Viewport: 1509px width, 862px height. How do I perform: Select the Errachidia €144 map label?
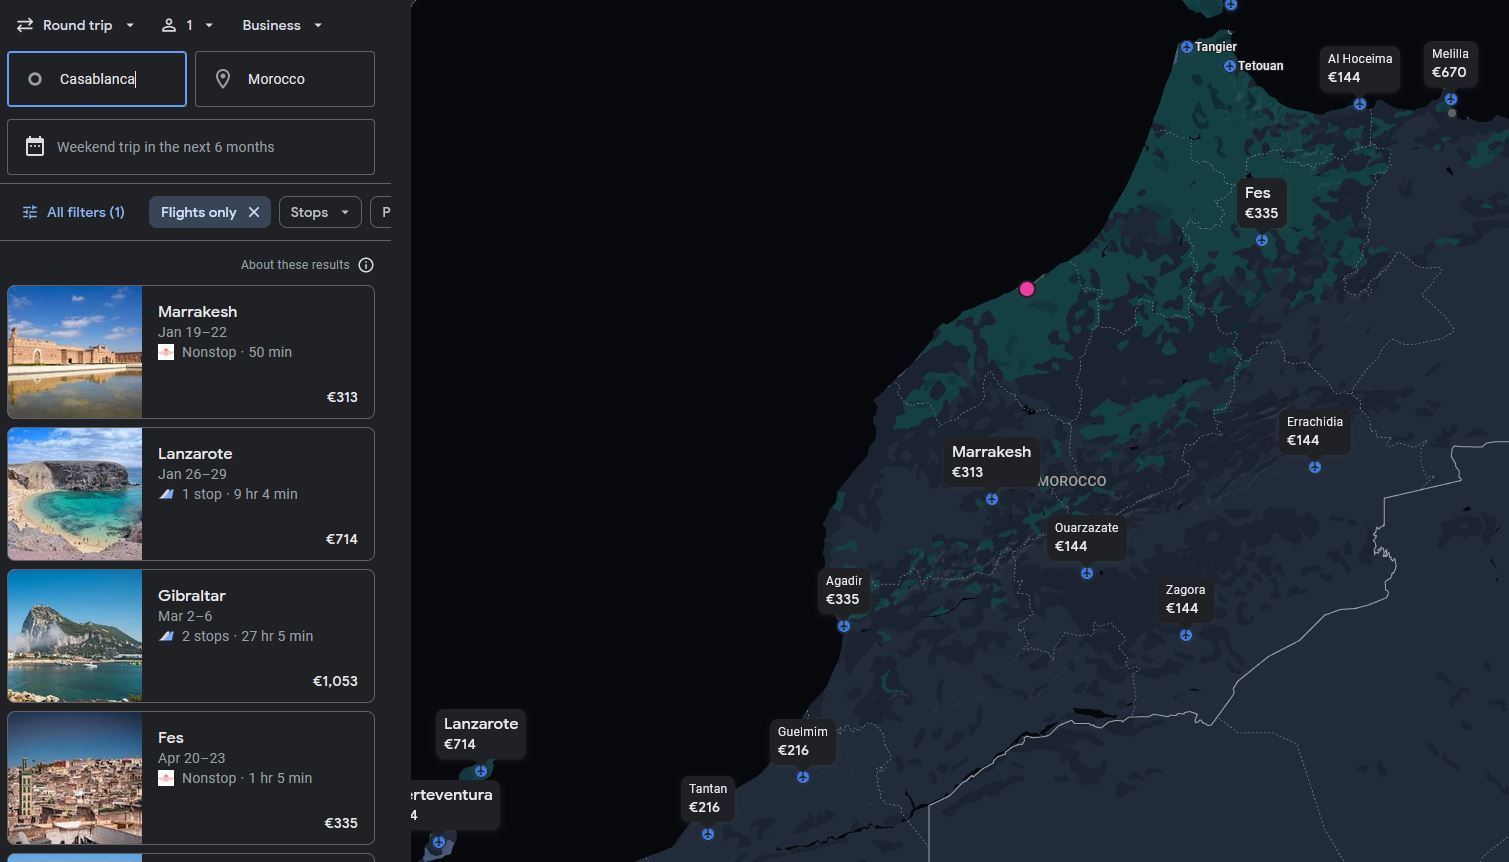pos(1314,431)
